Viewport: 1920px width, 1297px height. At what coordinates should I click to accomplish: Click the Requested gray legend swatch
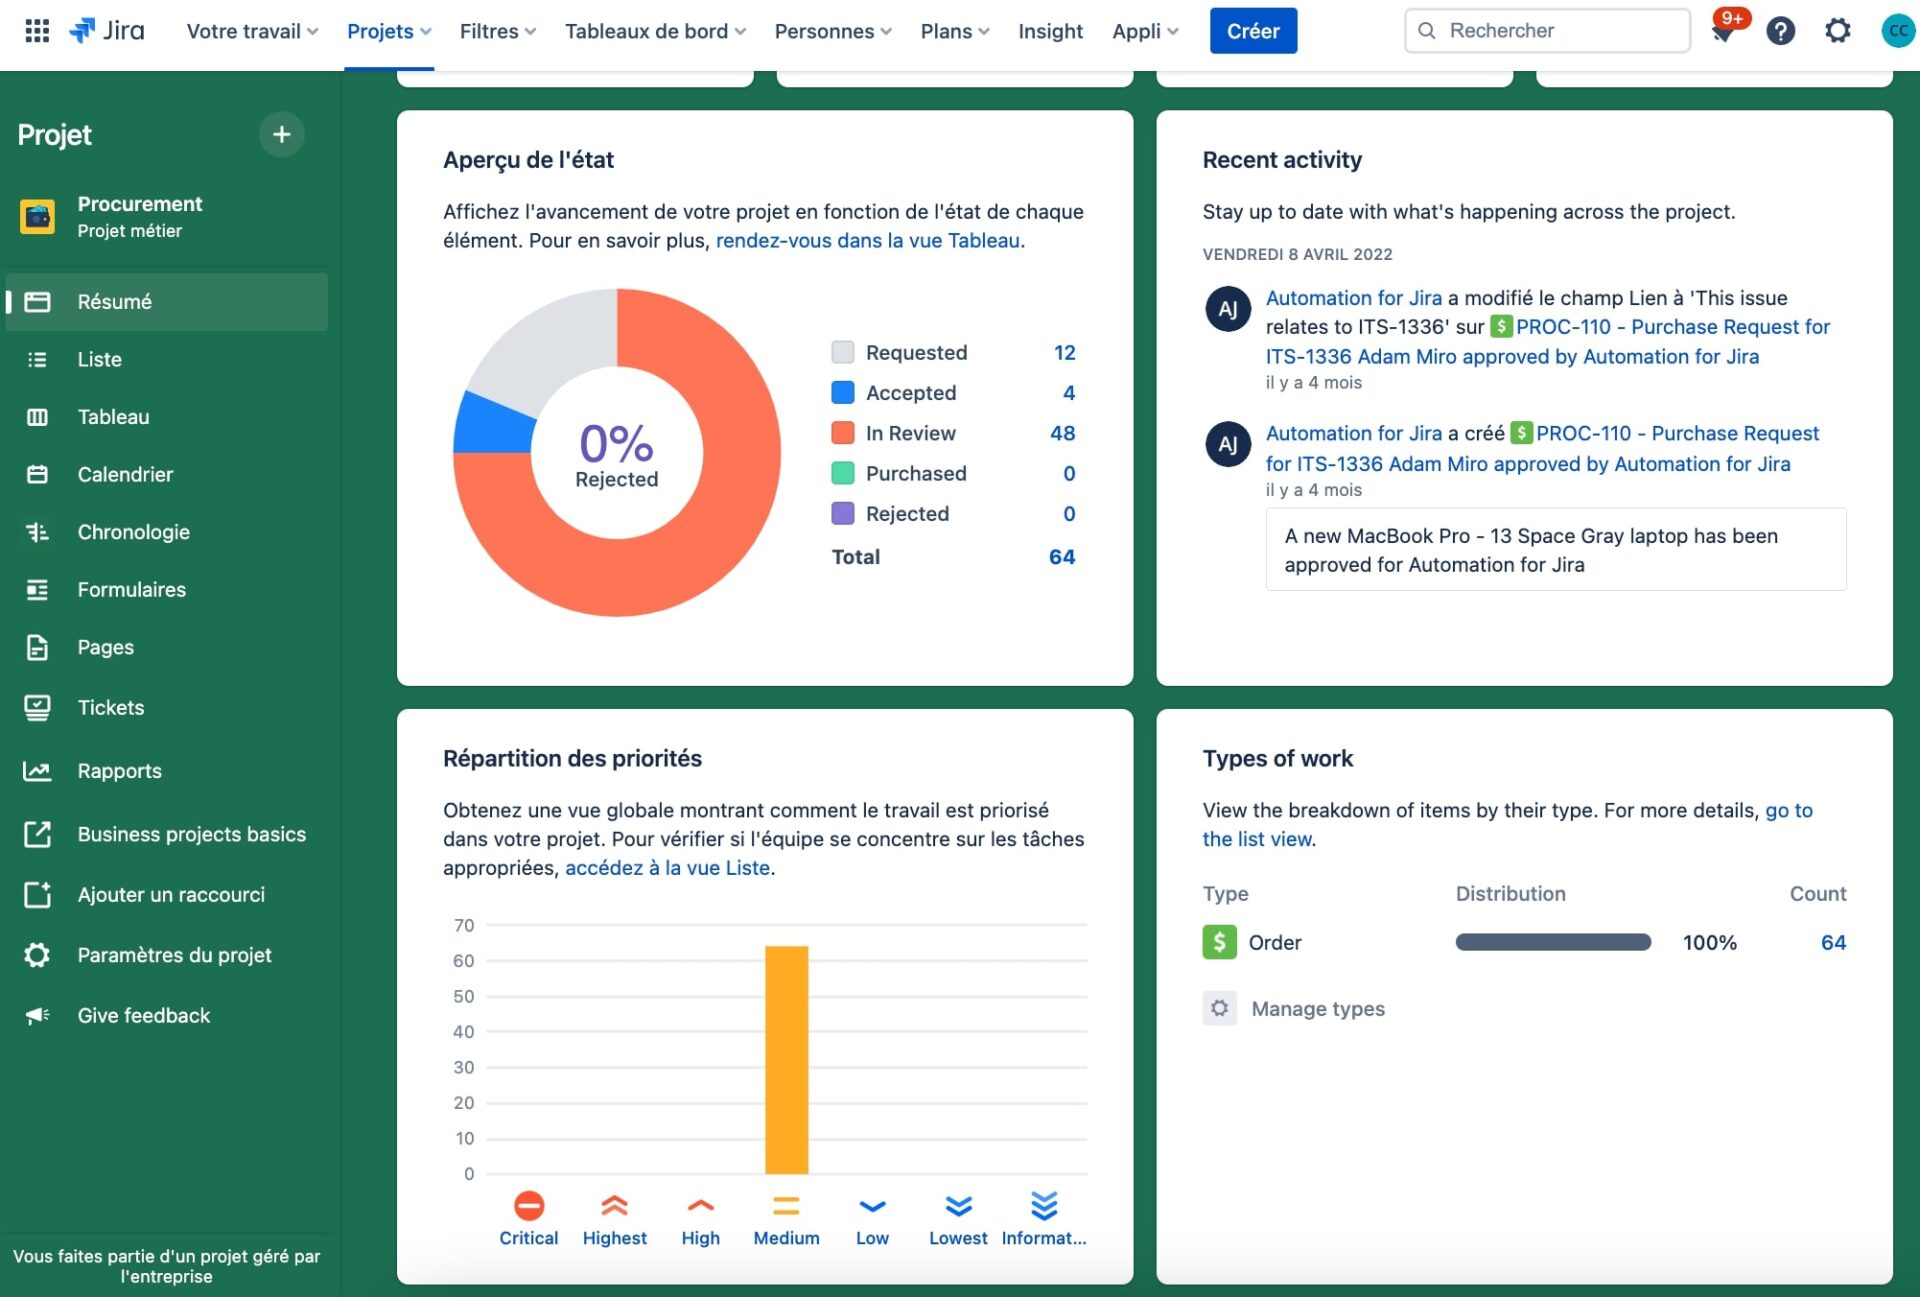(x=843, y=352)
